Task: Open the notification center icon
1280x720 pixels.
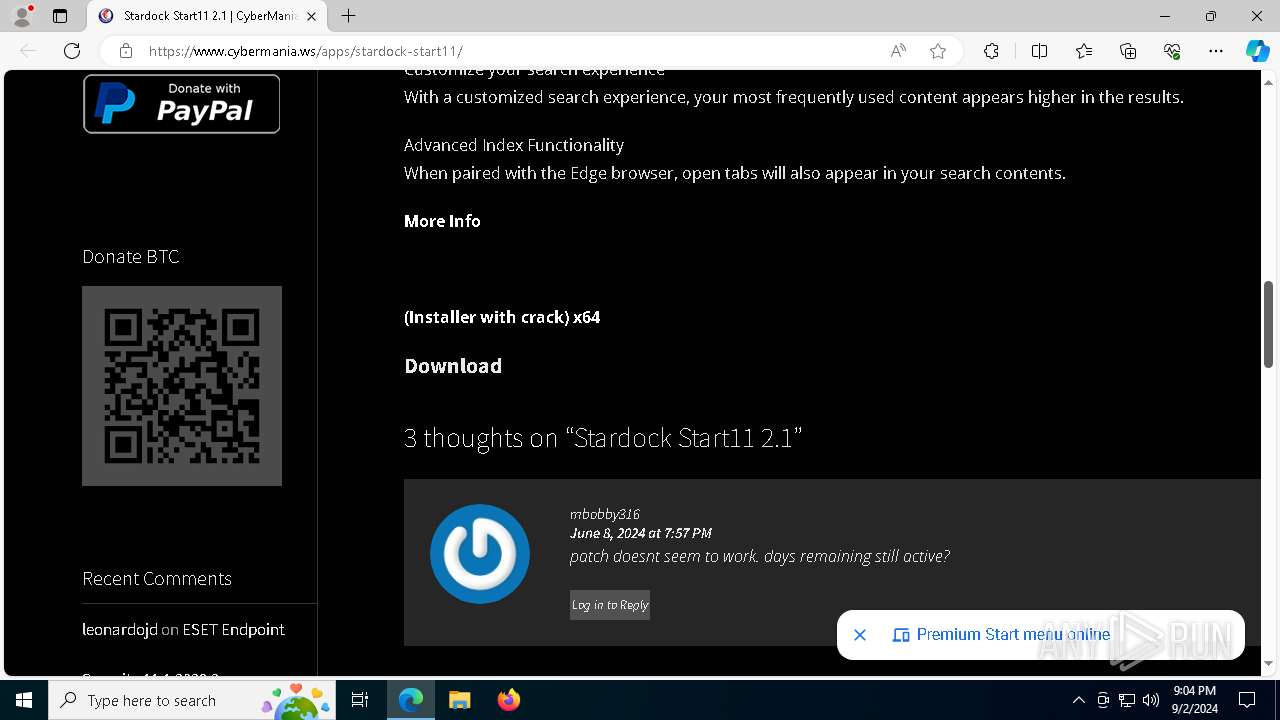Action: click(x=1247, y=700)
